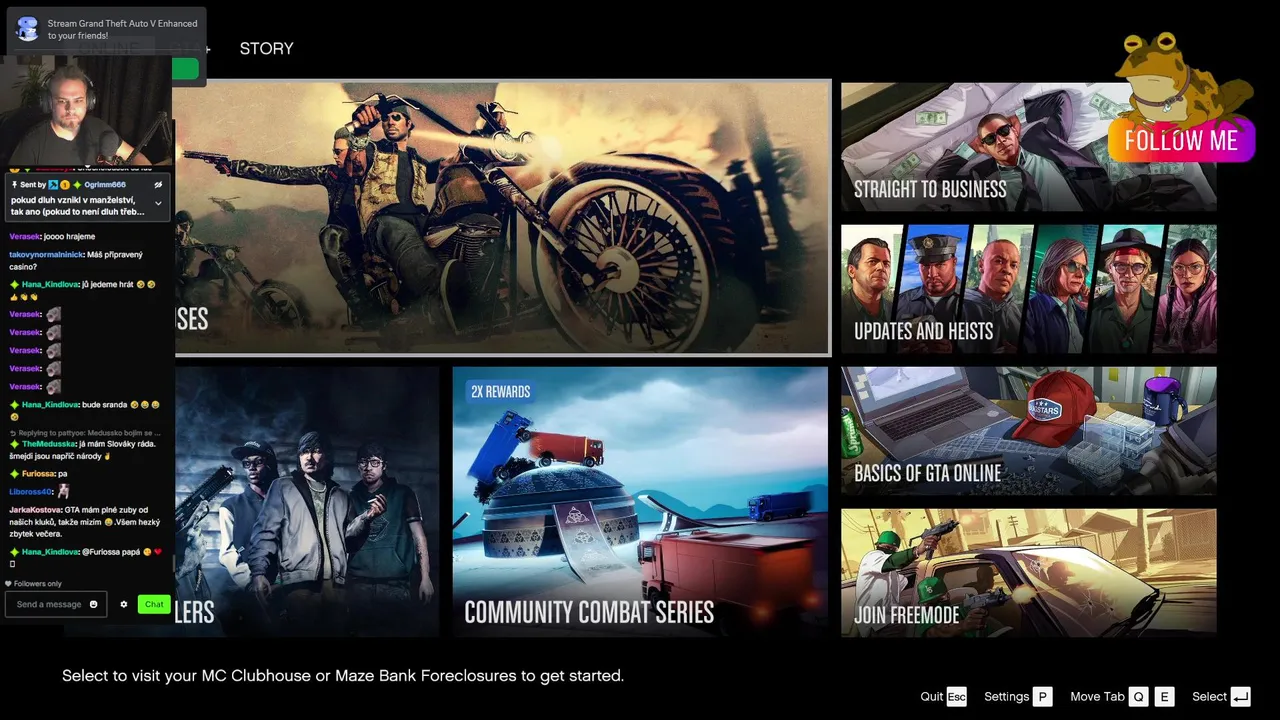Open the Community Combat Series tile
This screenshot has height=720, width=1280.
(x=640, y=502)
